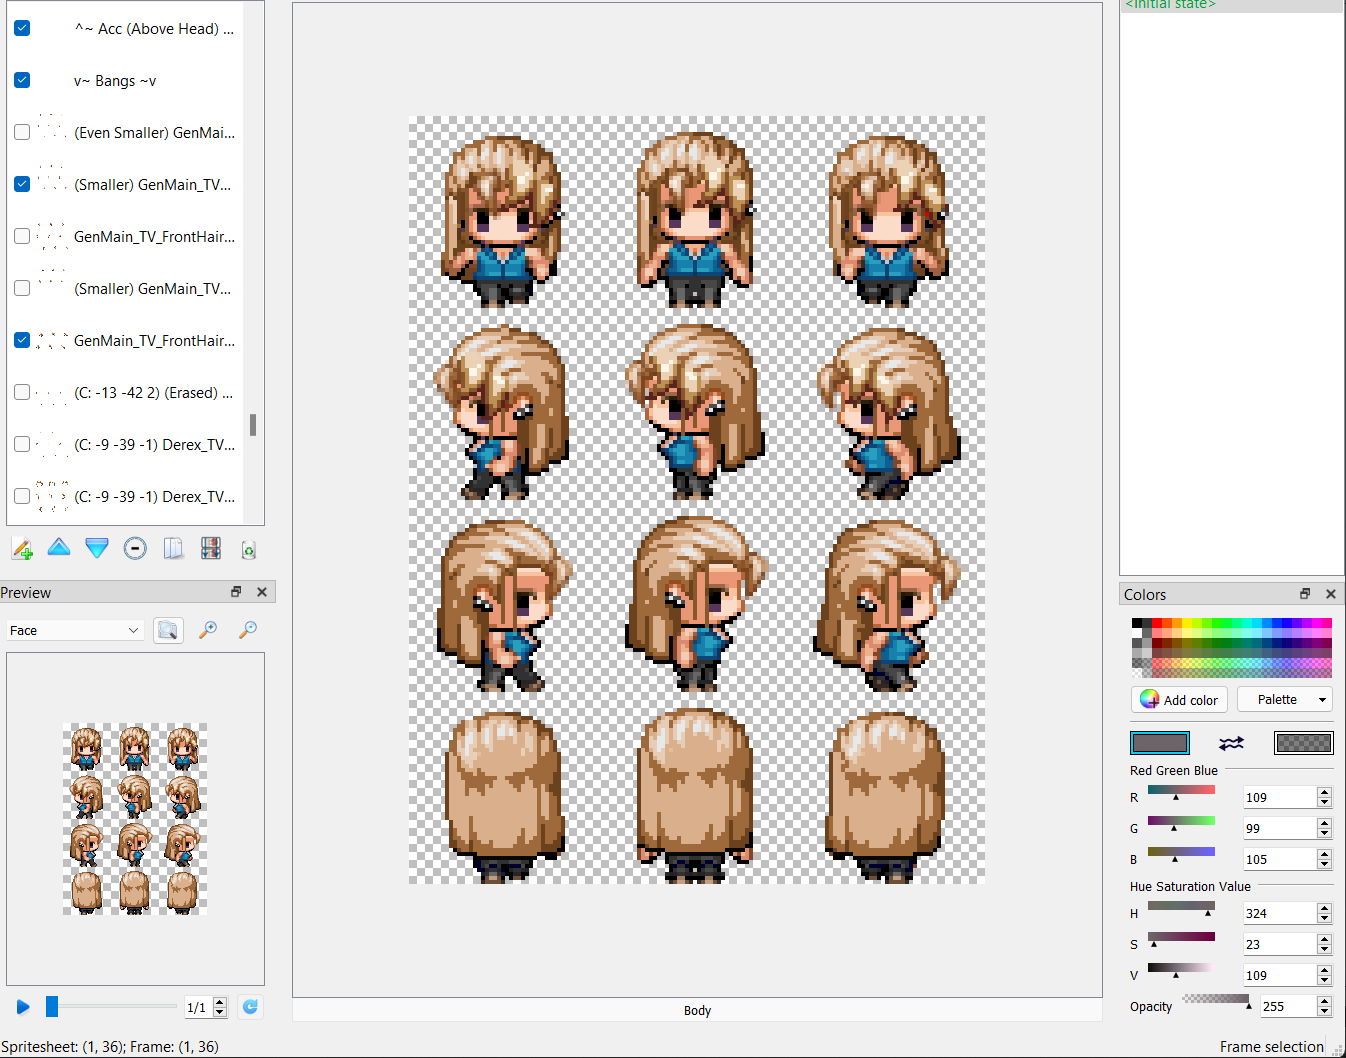This screenshot has height=1058, width=1346.
Task: Select the v~ Bangs ~v layer row
Action: 125,80
